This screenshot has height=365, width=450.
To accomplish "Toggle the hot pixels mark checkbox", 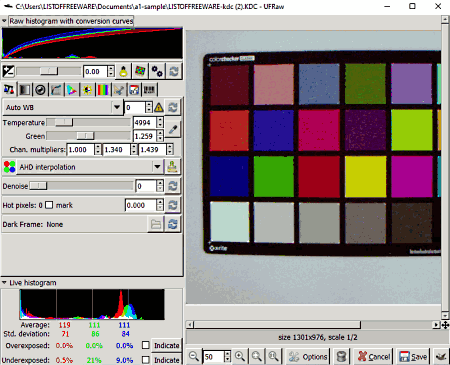I will 49,205.
